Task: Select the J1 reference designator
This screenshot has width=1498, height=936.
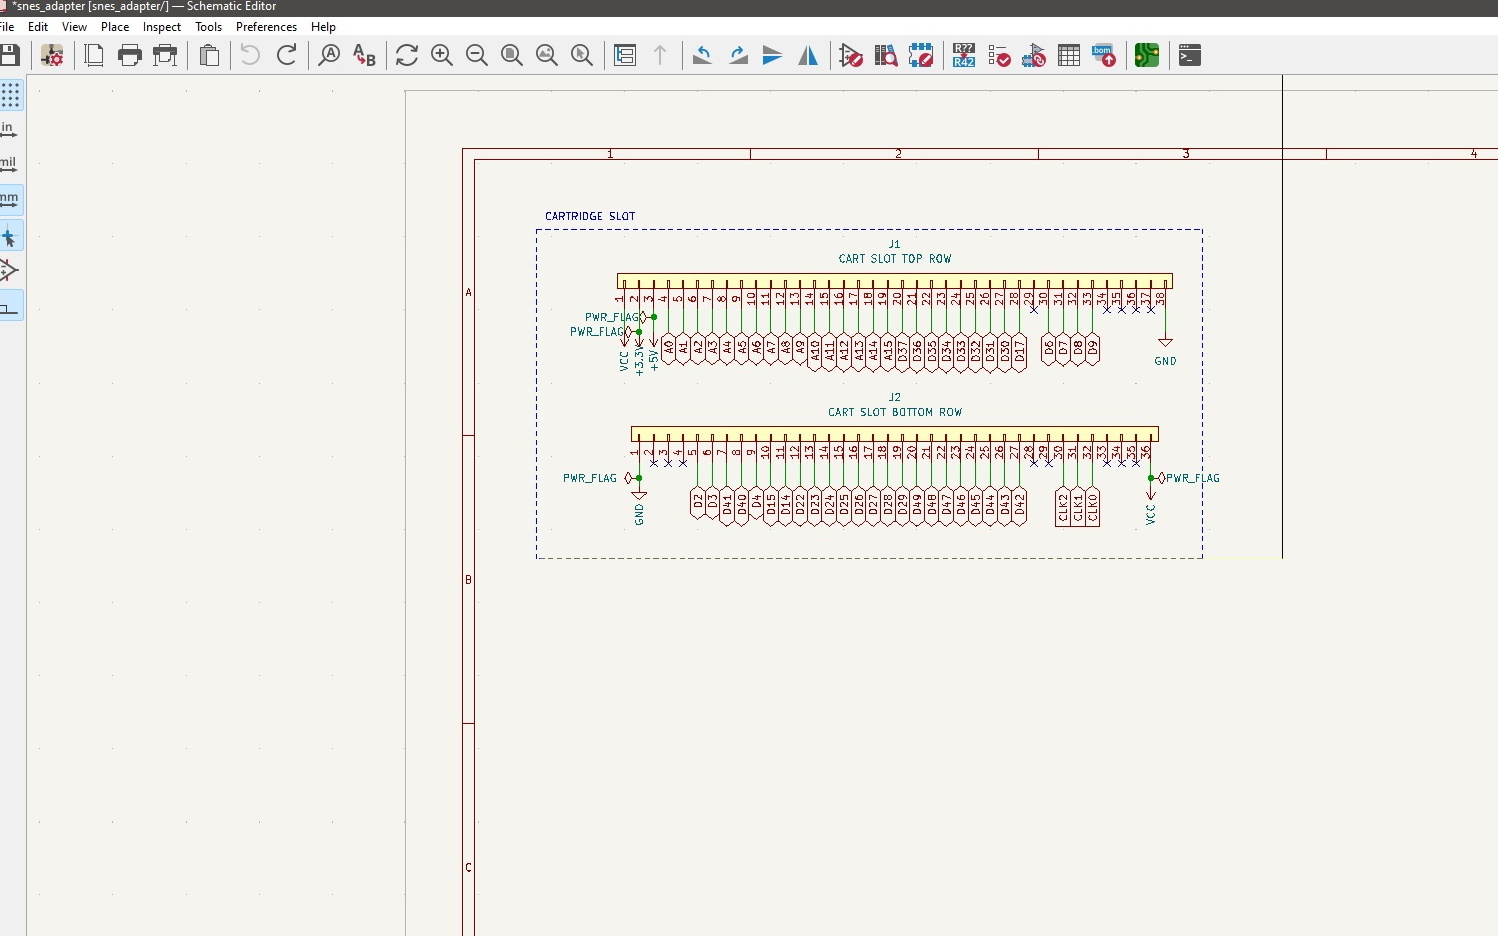Action: click(x=894, y=244)
